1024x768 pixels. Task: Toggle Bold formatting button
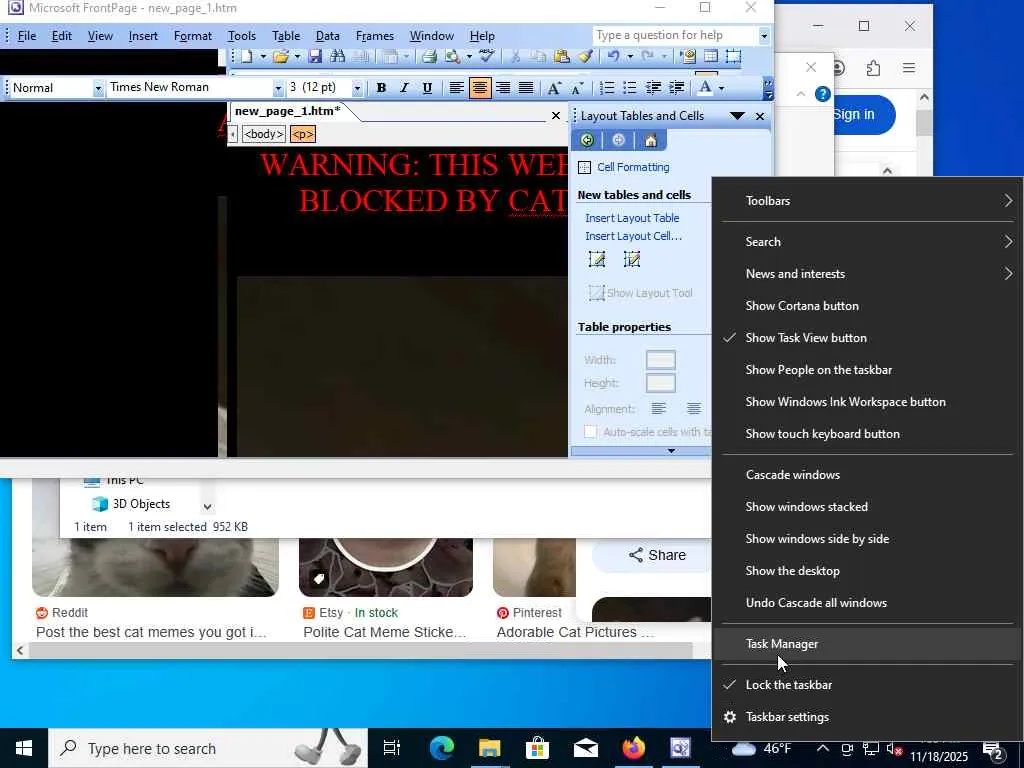pos(381,88)
